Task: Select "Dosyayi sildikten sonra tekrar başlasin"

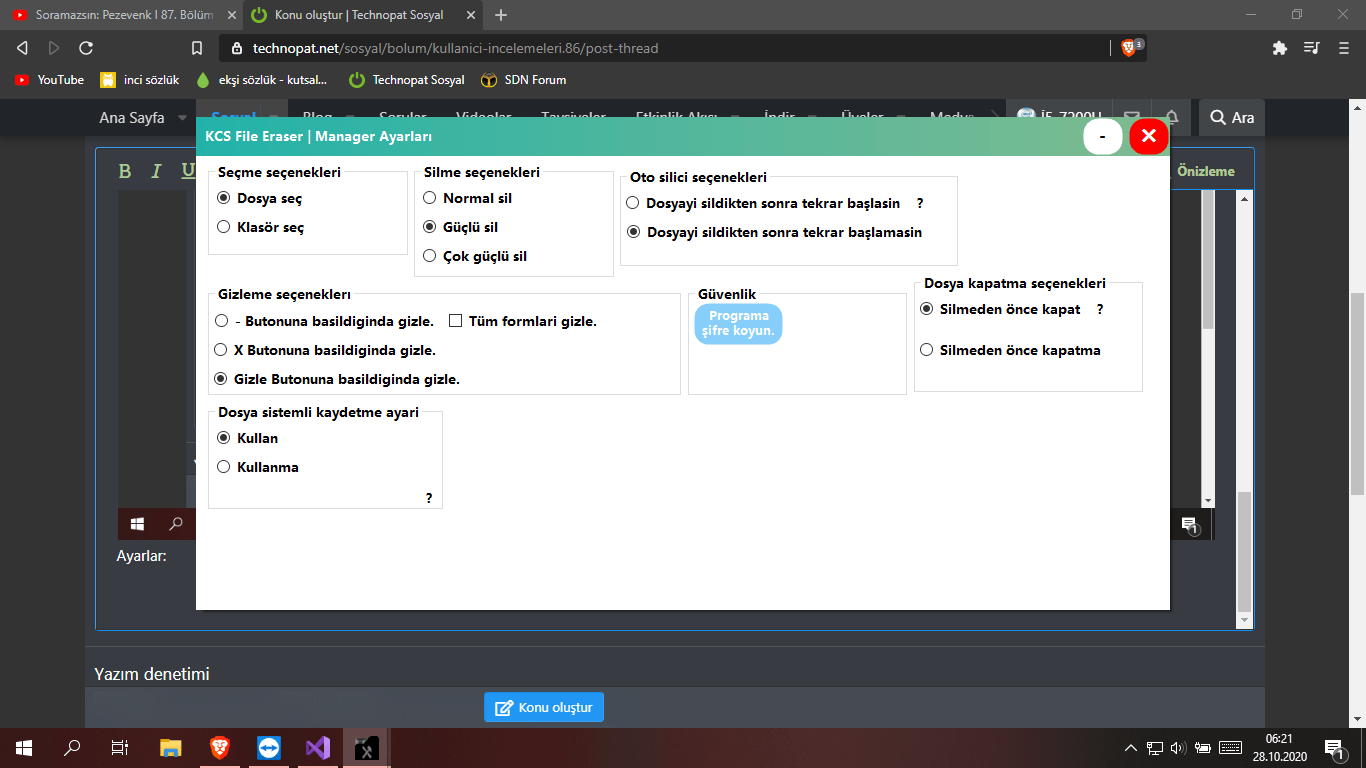Action: [763, 204]
